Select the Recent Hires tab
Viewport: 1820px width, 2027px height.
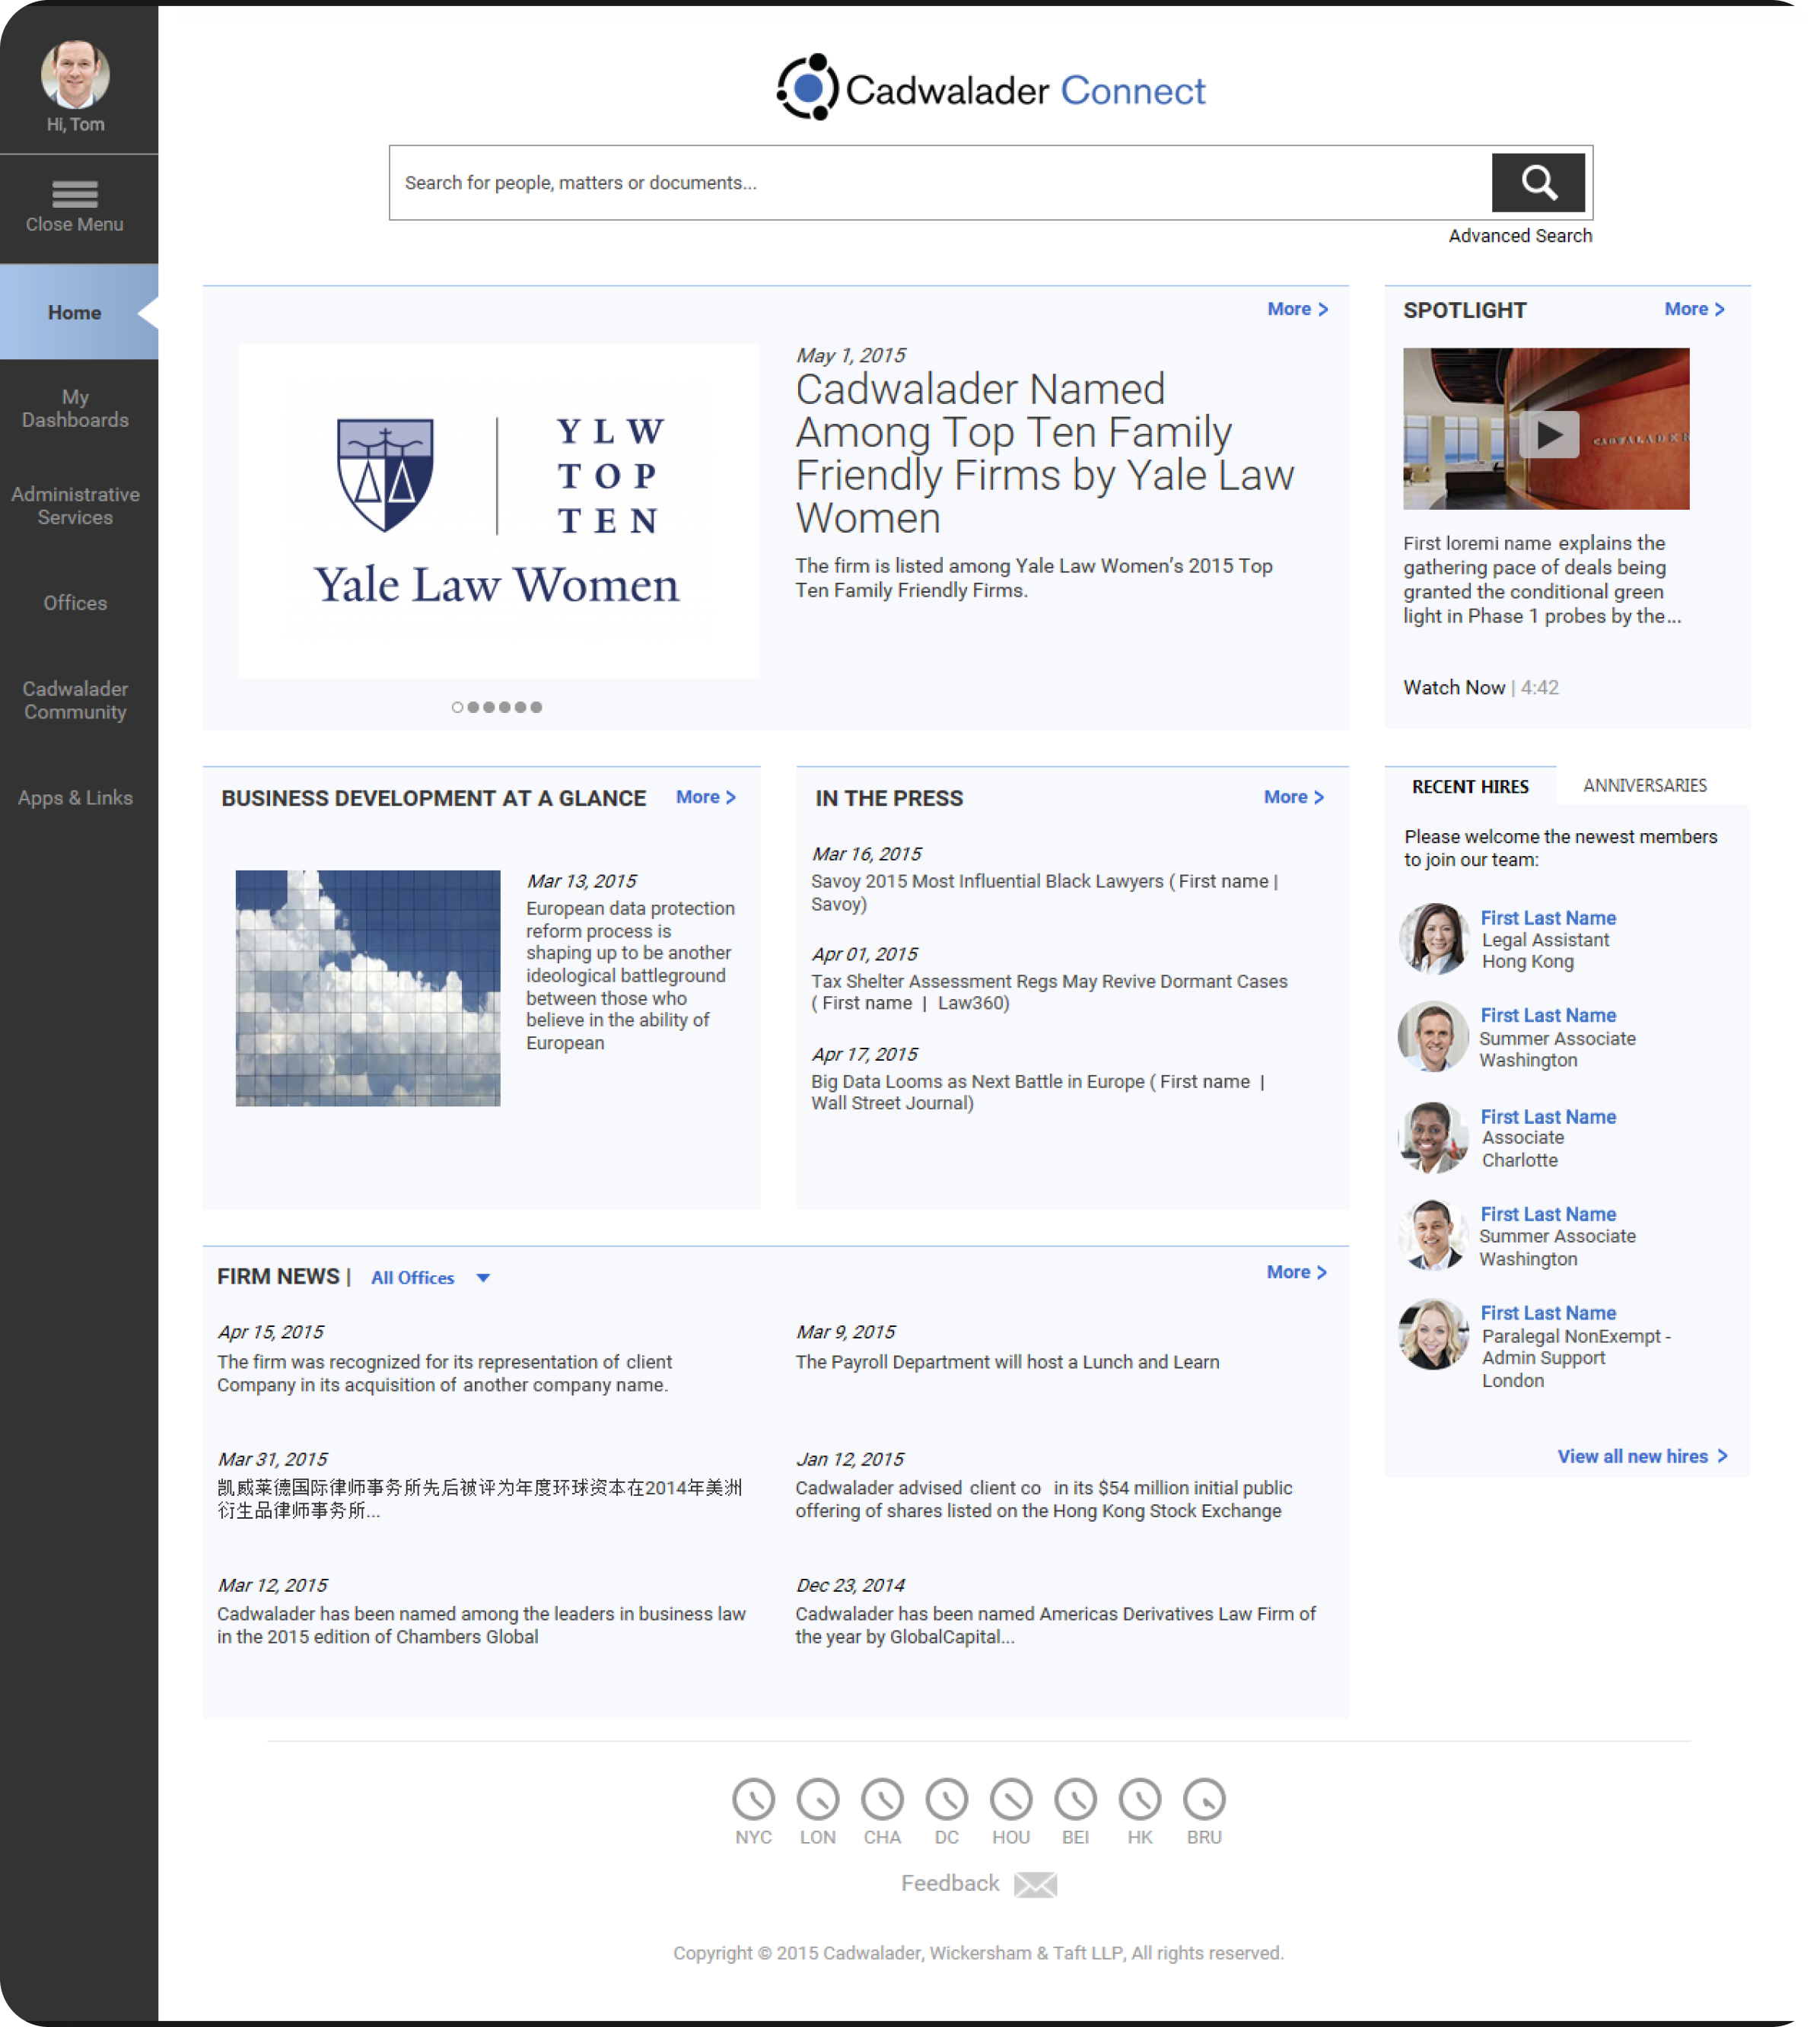1470,787
